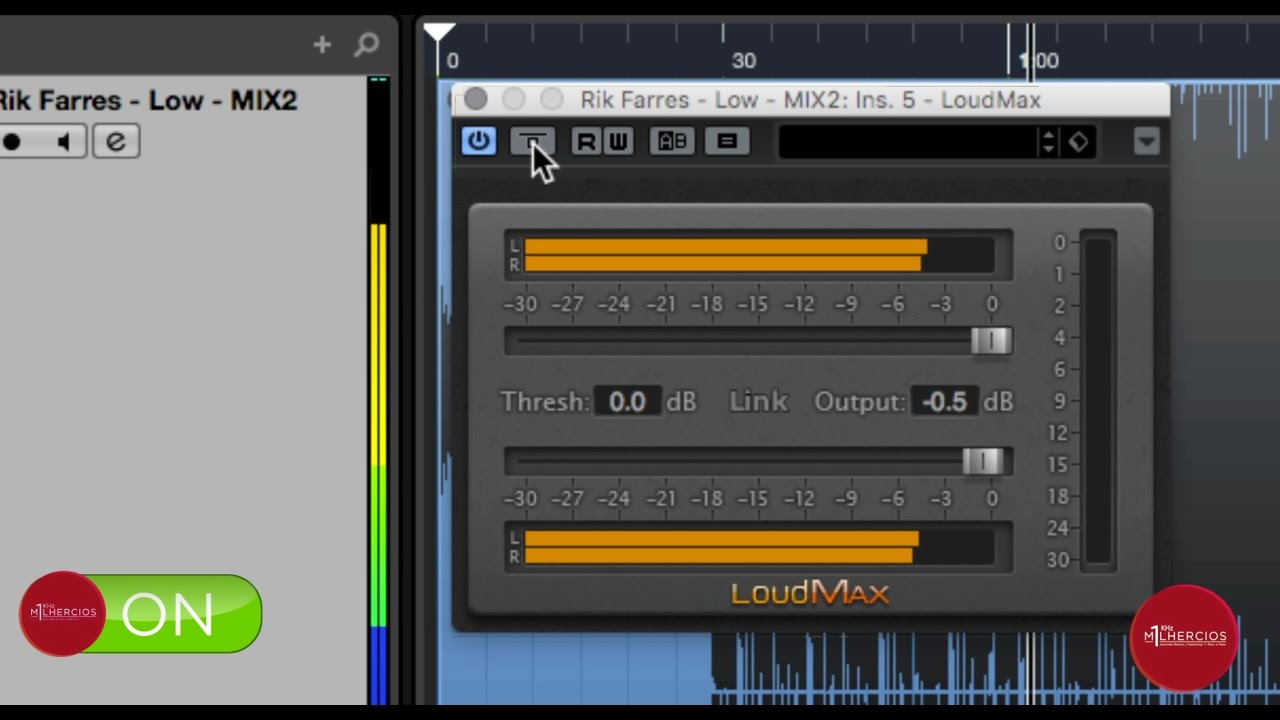Viewport: 1280px width, 720px height.
Task: Open the plugin preset name field
Action: click(x=908, y=142)
